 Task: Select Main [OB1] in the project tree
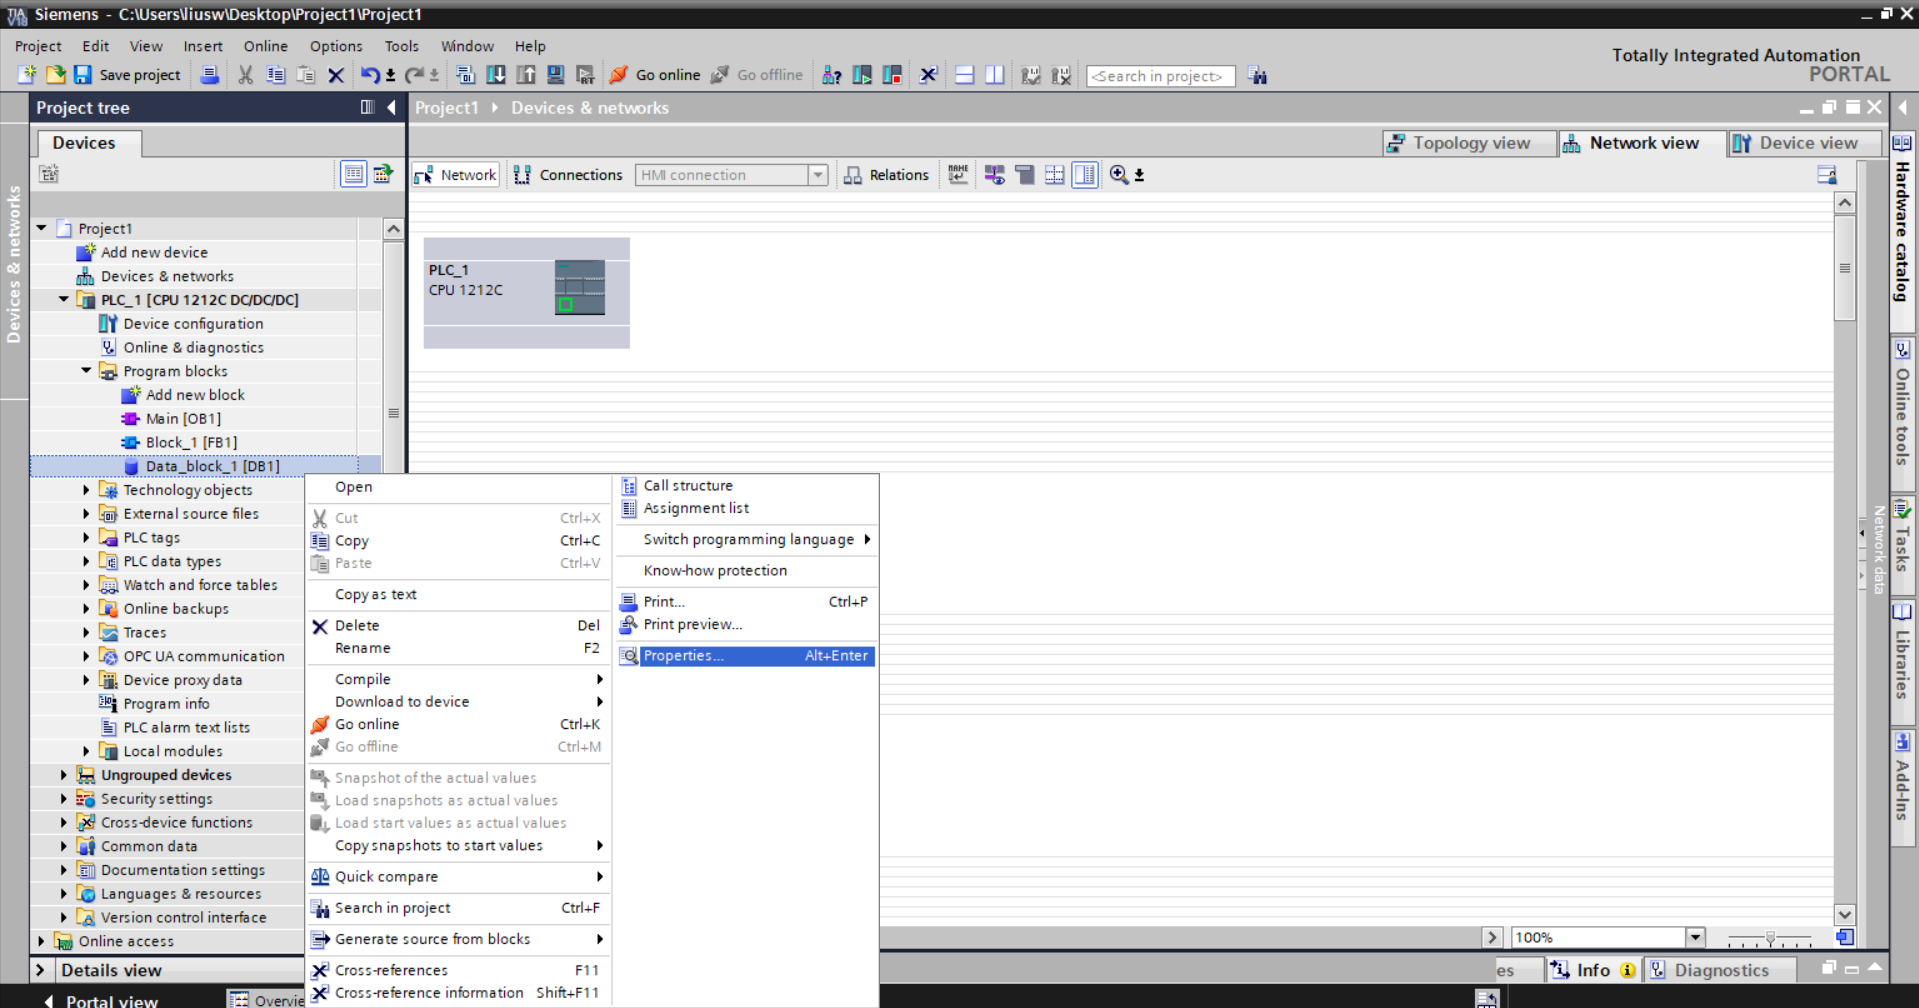coord(183,419)
